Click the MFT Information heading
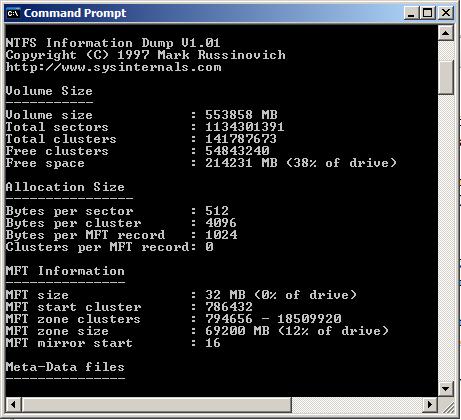 (x=65, y=271)
